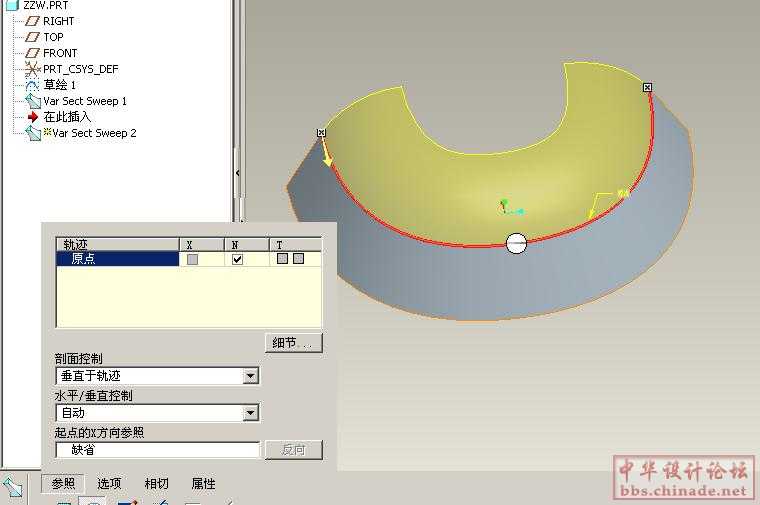Click the 反向 reverse button
This screenshot has width=760, height=505.
[x=294, y=450]
